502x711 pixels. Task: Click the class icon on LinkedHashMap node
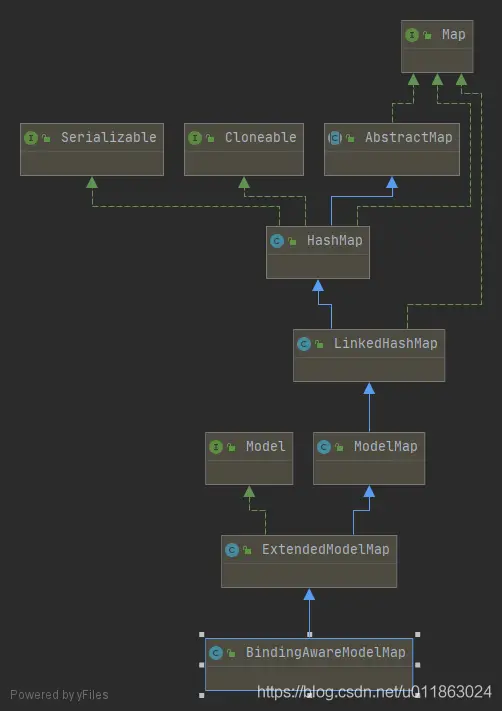pyautogui.click(x=304, y=344)
